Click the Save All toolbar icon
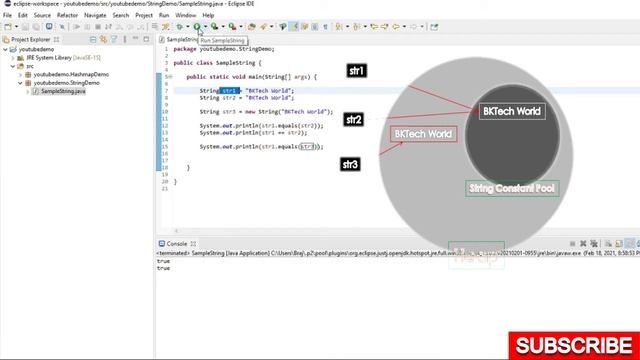 [x=36, y=27]
